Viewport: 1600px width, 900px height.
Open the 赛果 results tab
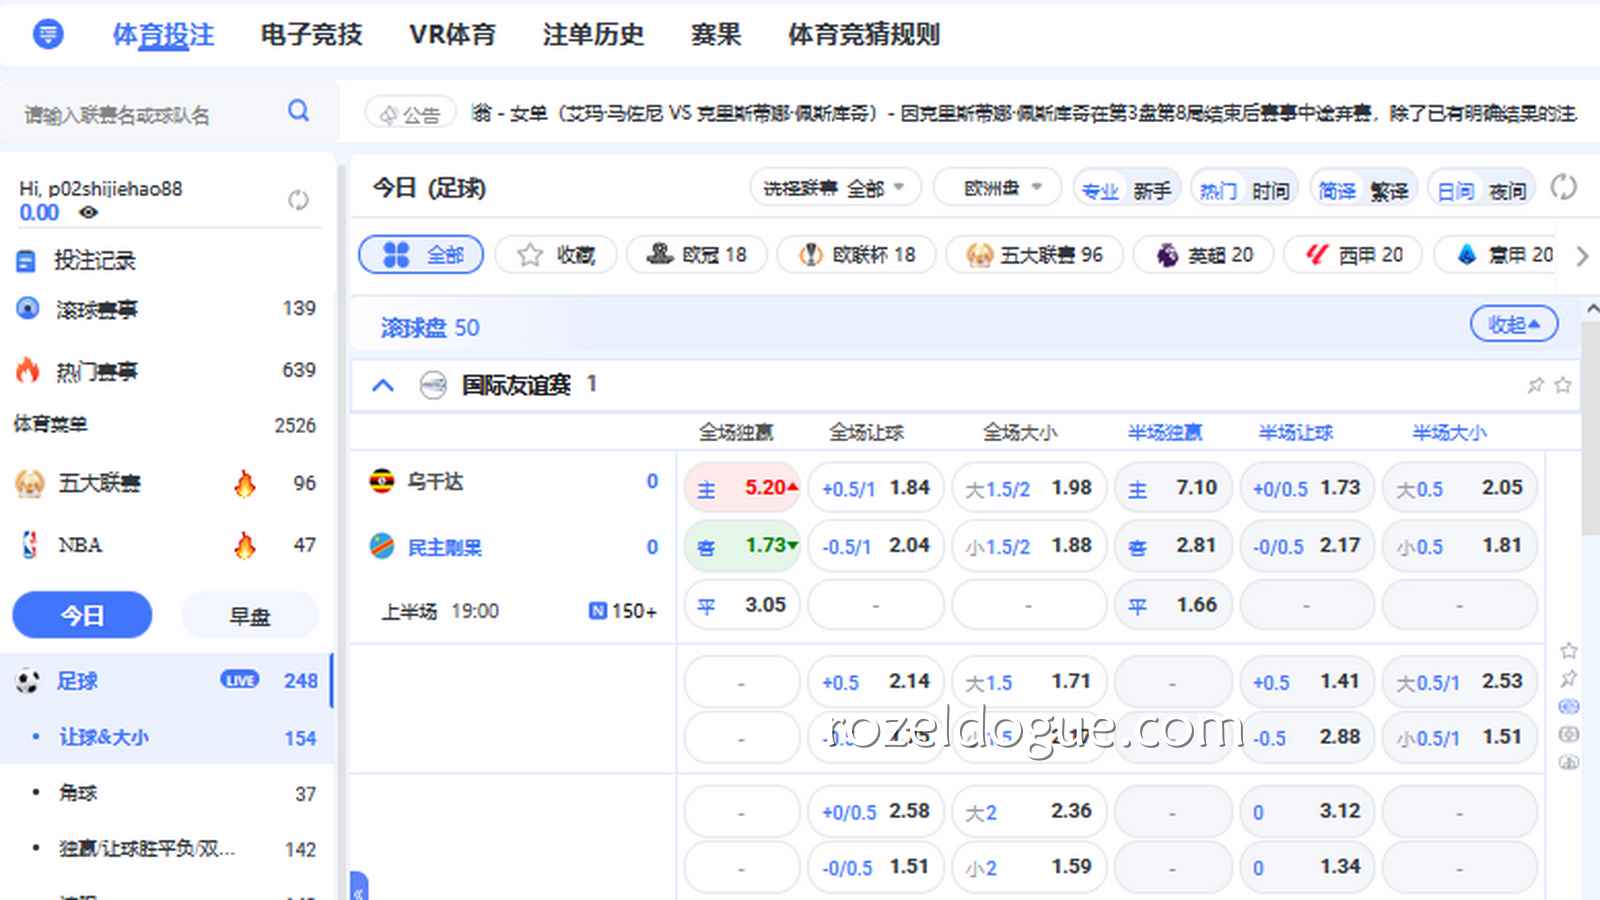(x=716, y=35)
